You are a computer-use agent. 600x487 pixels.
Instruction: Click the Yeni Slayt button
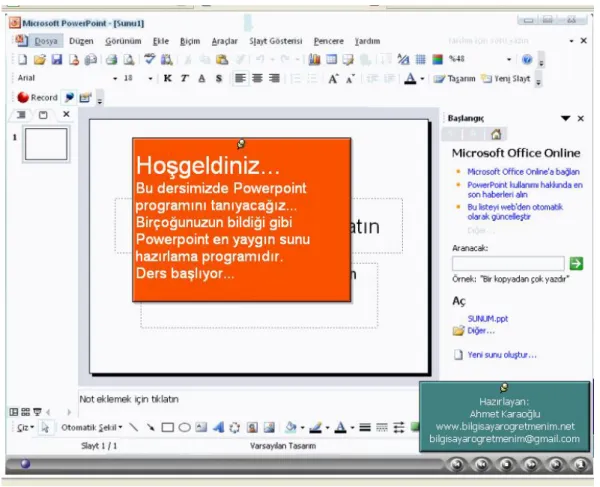point(506,79)
